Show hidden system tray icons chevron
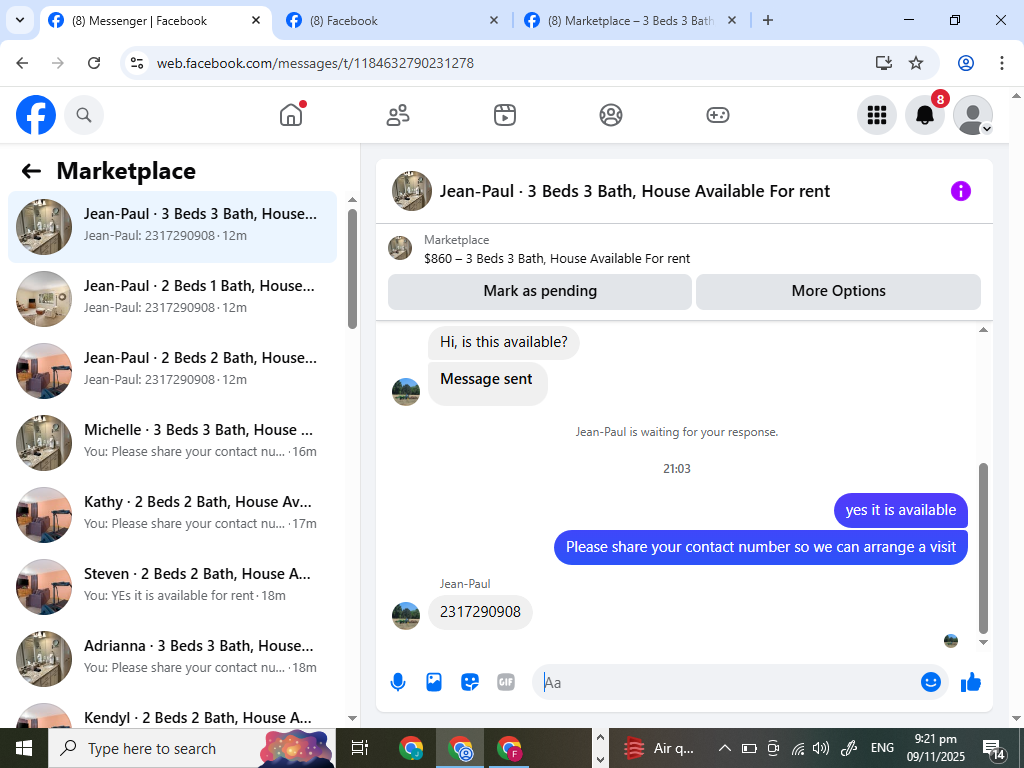 coord(724,748)
